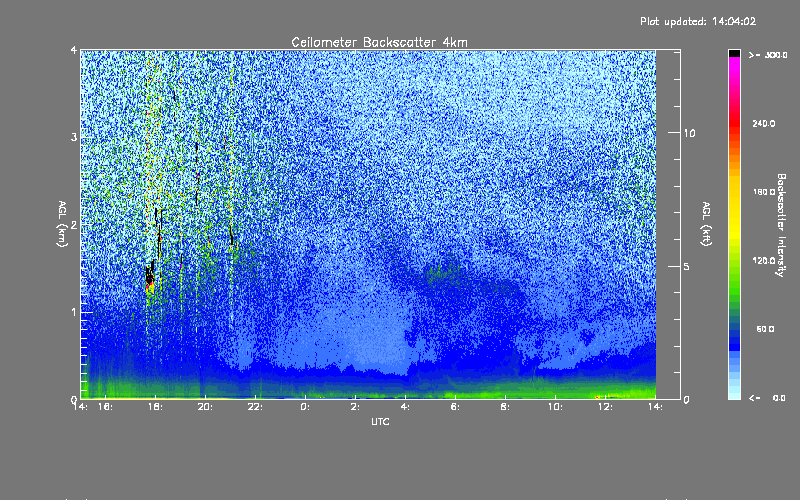This screenshot has height=500, width=800.
Task: Click the 'AGL (kft)' right axis label
Action: (x=706, y=224)
